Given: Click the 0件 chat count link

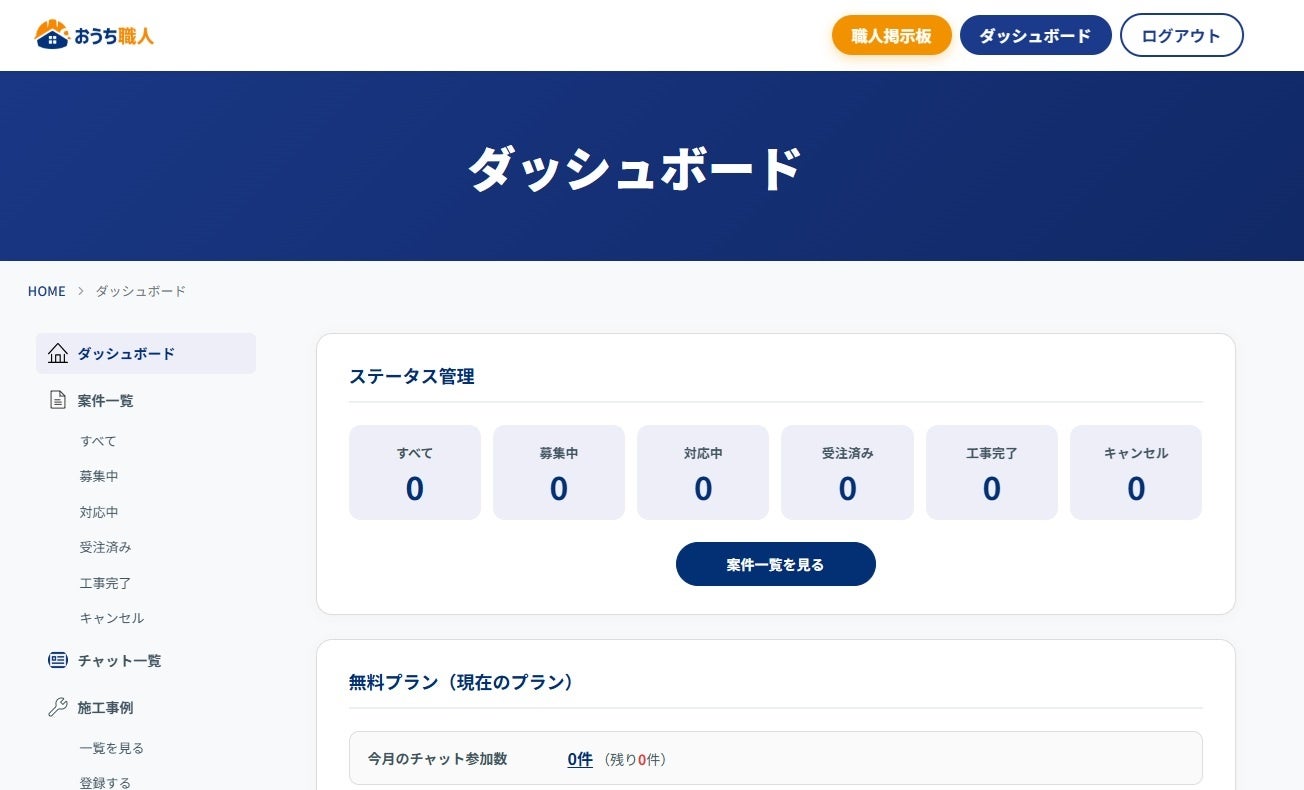Looking at the screenshot, I should click(x=580, y=759).
